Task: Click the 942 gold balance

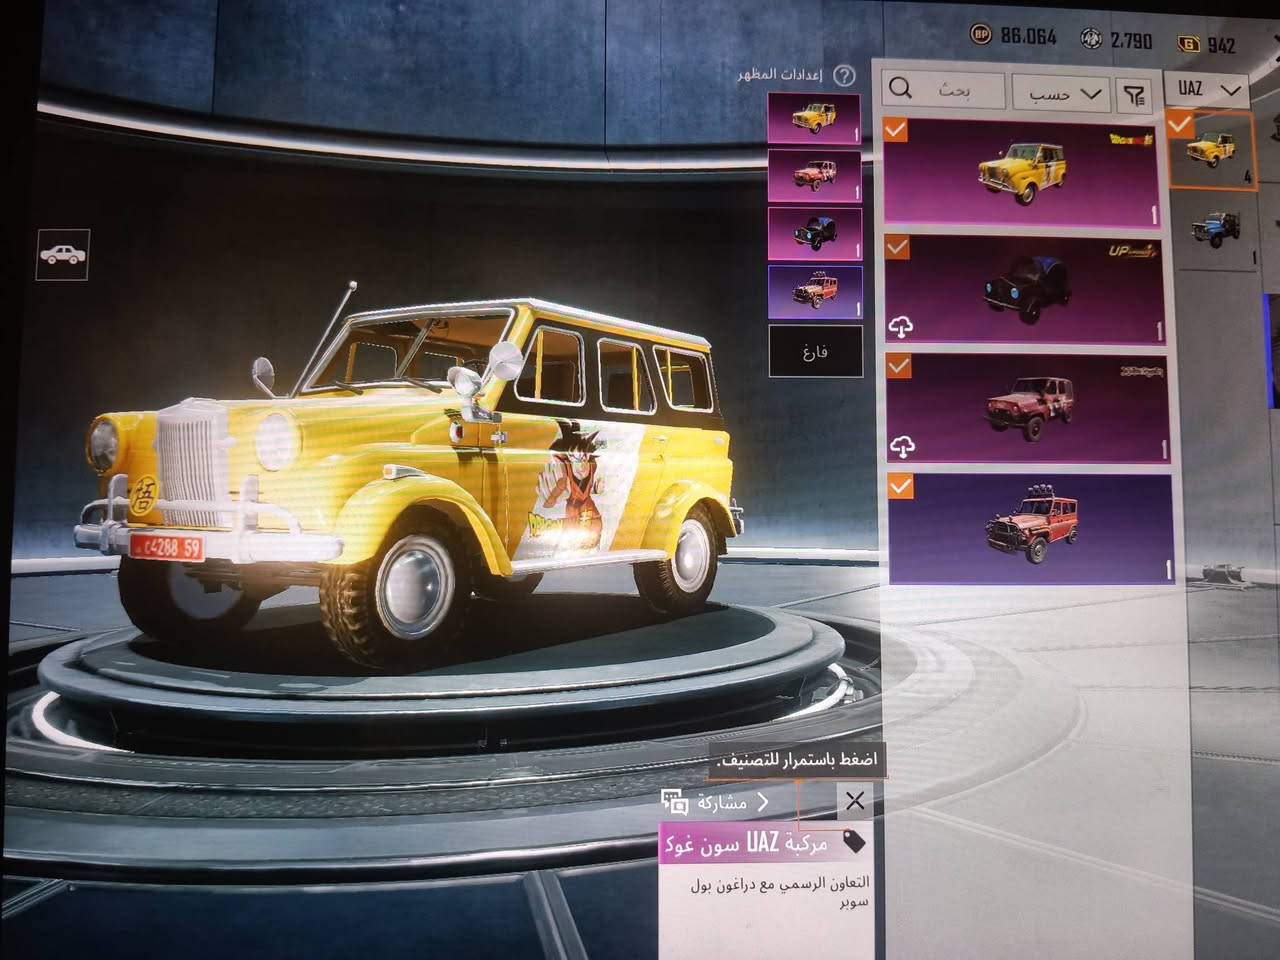Action: pos(1221,45)
